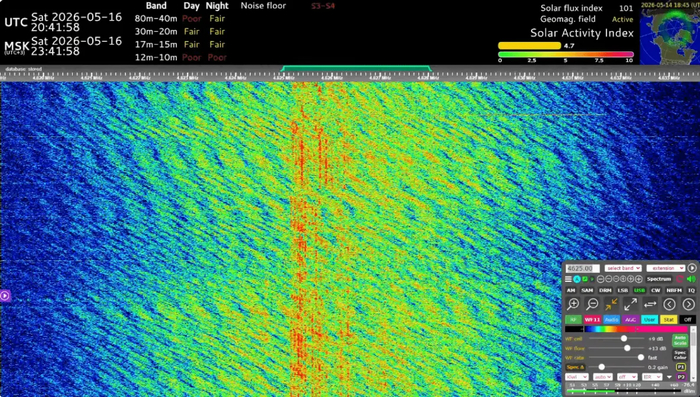Select SAM demodulation mode
Image resolution: width=700 pixels, height=397 pixels.
point(587,290)
